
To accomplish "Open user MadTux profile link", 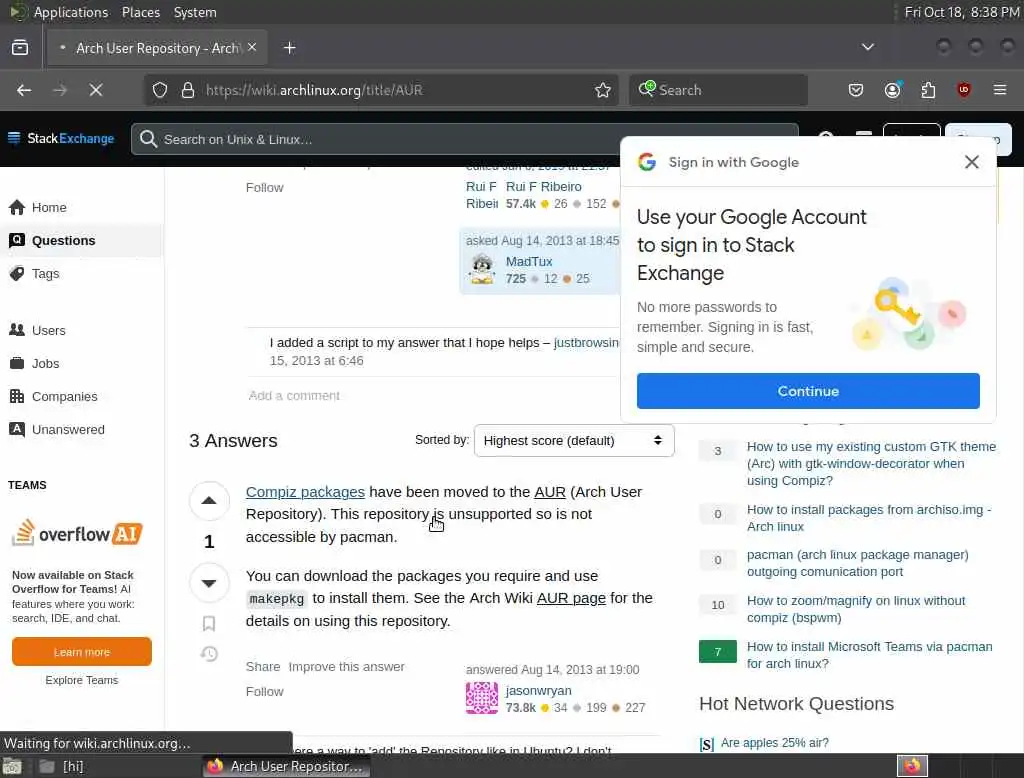I will (529, 261).
